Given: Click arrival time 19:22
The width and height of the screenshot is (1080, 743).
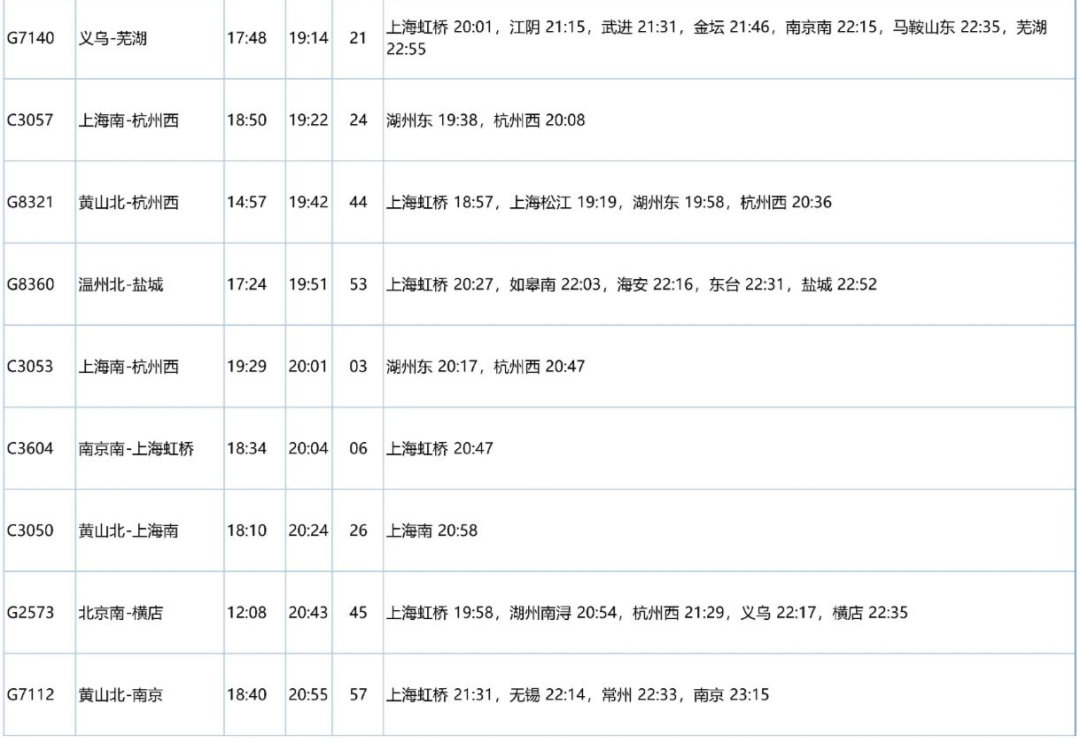Looking at the screenshot, I should (x=308, y=120).
